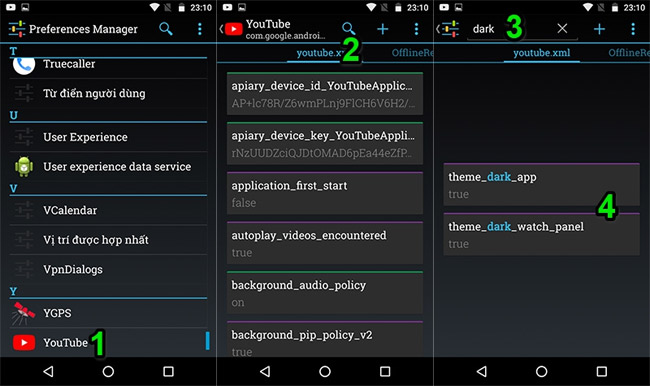
Task: Select VCalendar in app list
Action: pyautogui.click(x=108, y=211)
